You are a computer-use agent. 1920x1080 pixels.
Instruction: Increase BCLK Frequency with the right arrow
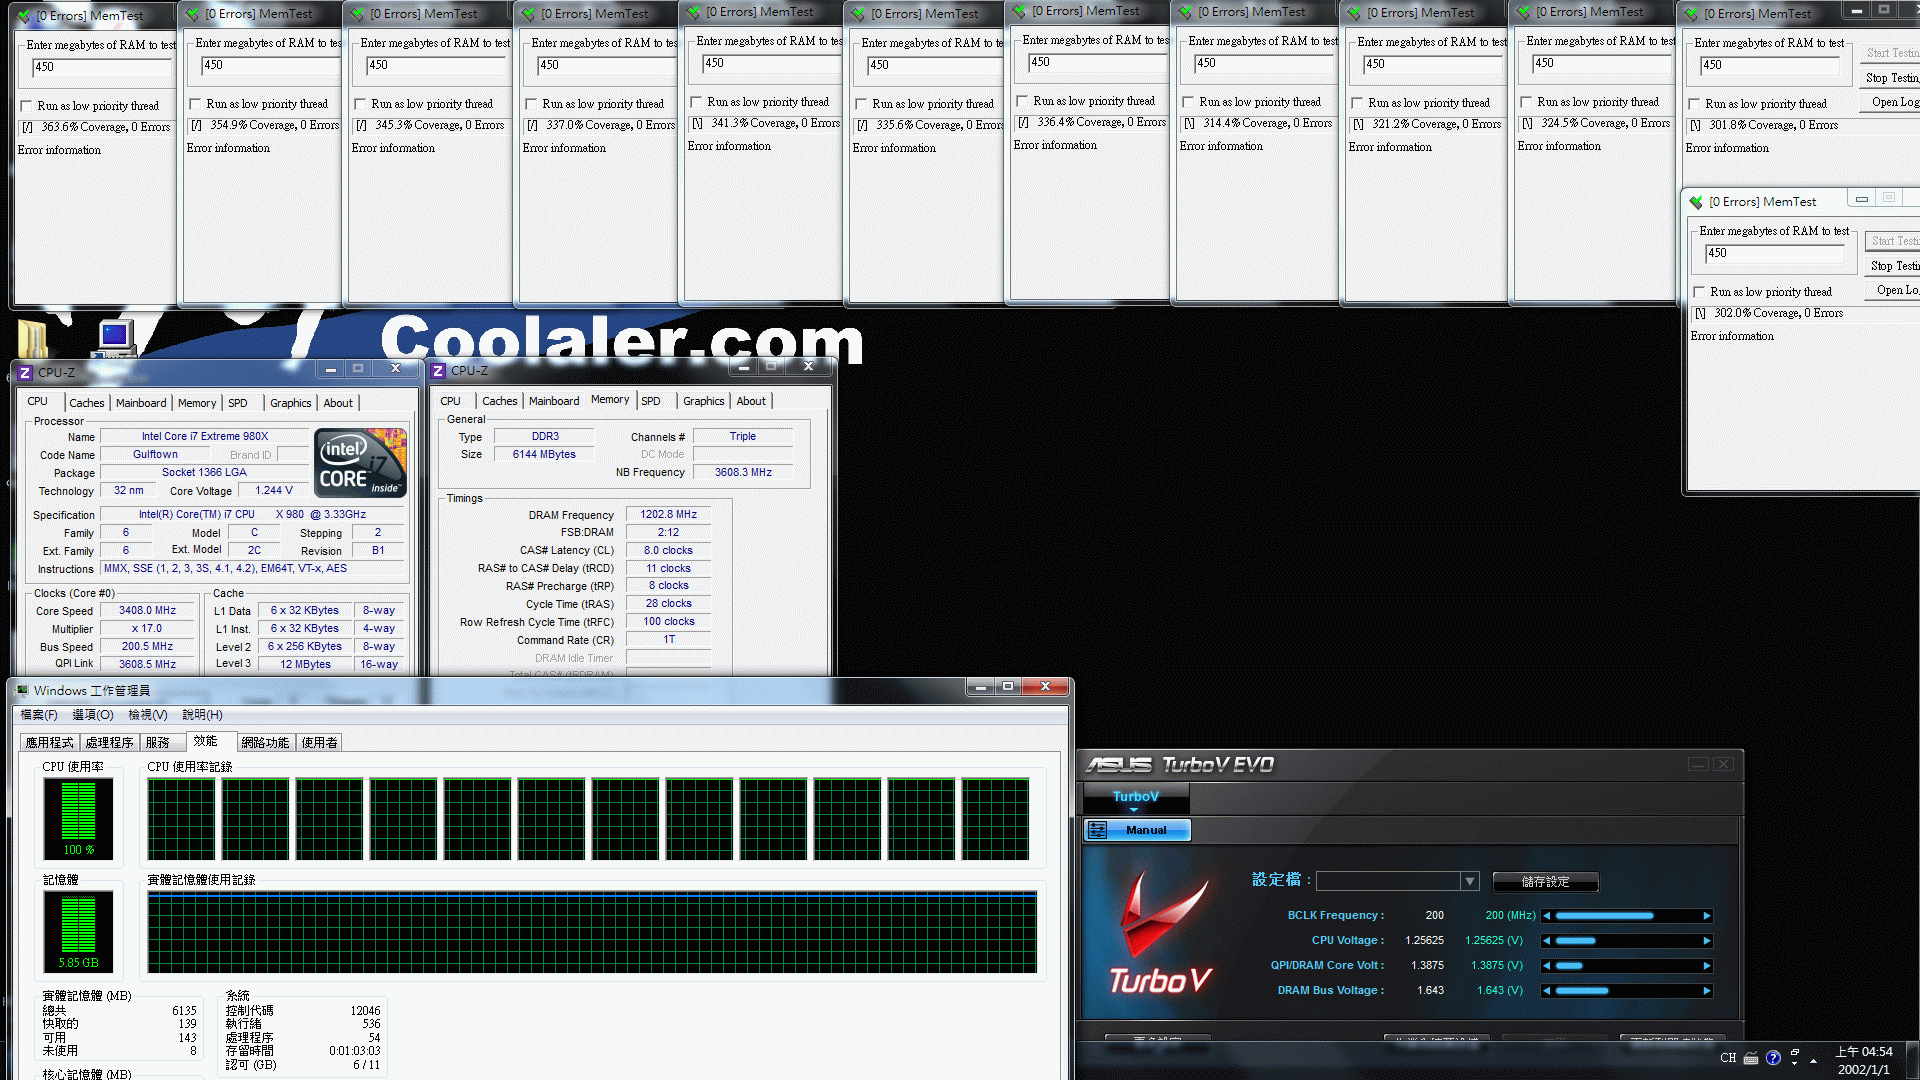1707,916
